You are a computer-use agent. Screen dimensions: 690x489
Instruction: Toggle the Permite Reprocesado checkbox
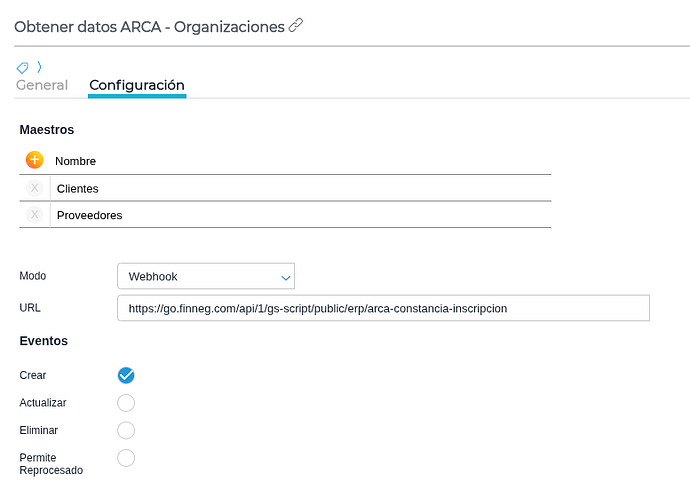point(126,458)
